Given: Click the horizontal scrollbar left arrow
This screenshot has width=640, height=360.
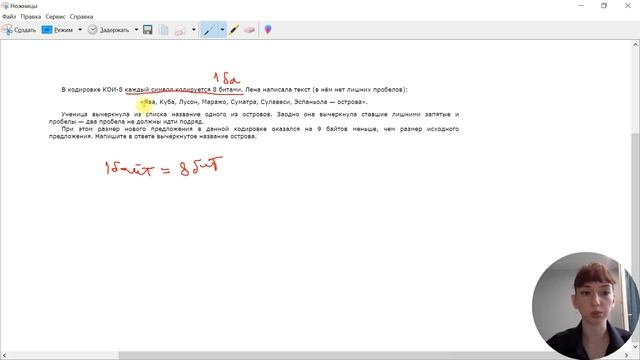Looking at the screenshot, I should pos(4,356).
